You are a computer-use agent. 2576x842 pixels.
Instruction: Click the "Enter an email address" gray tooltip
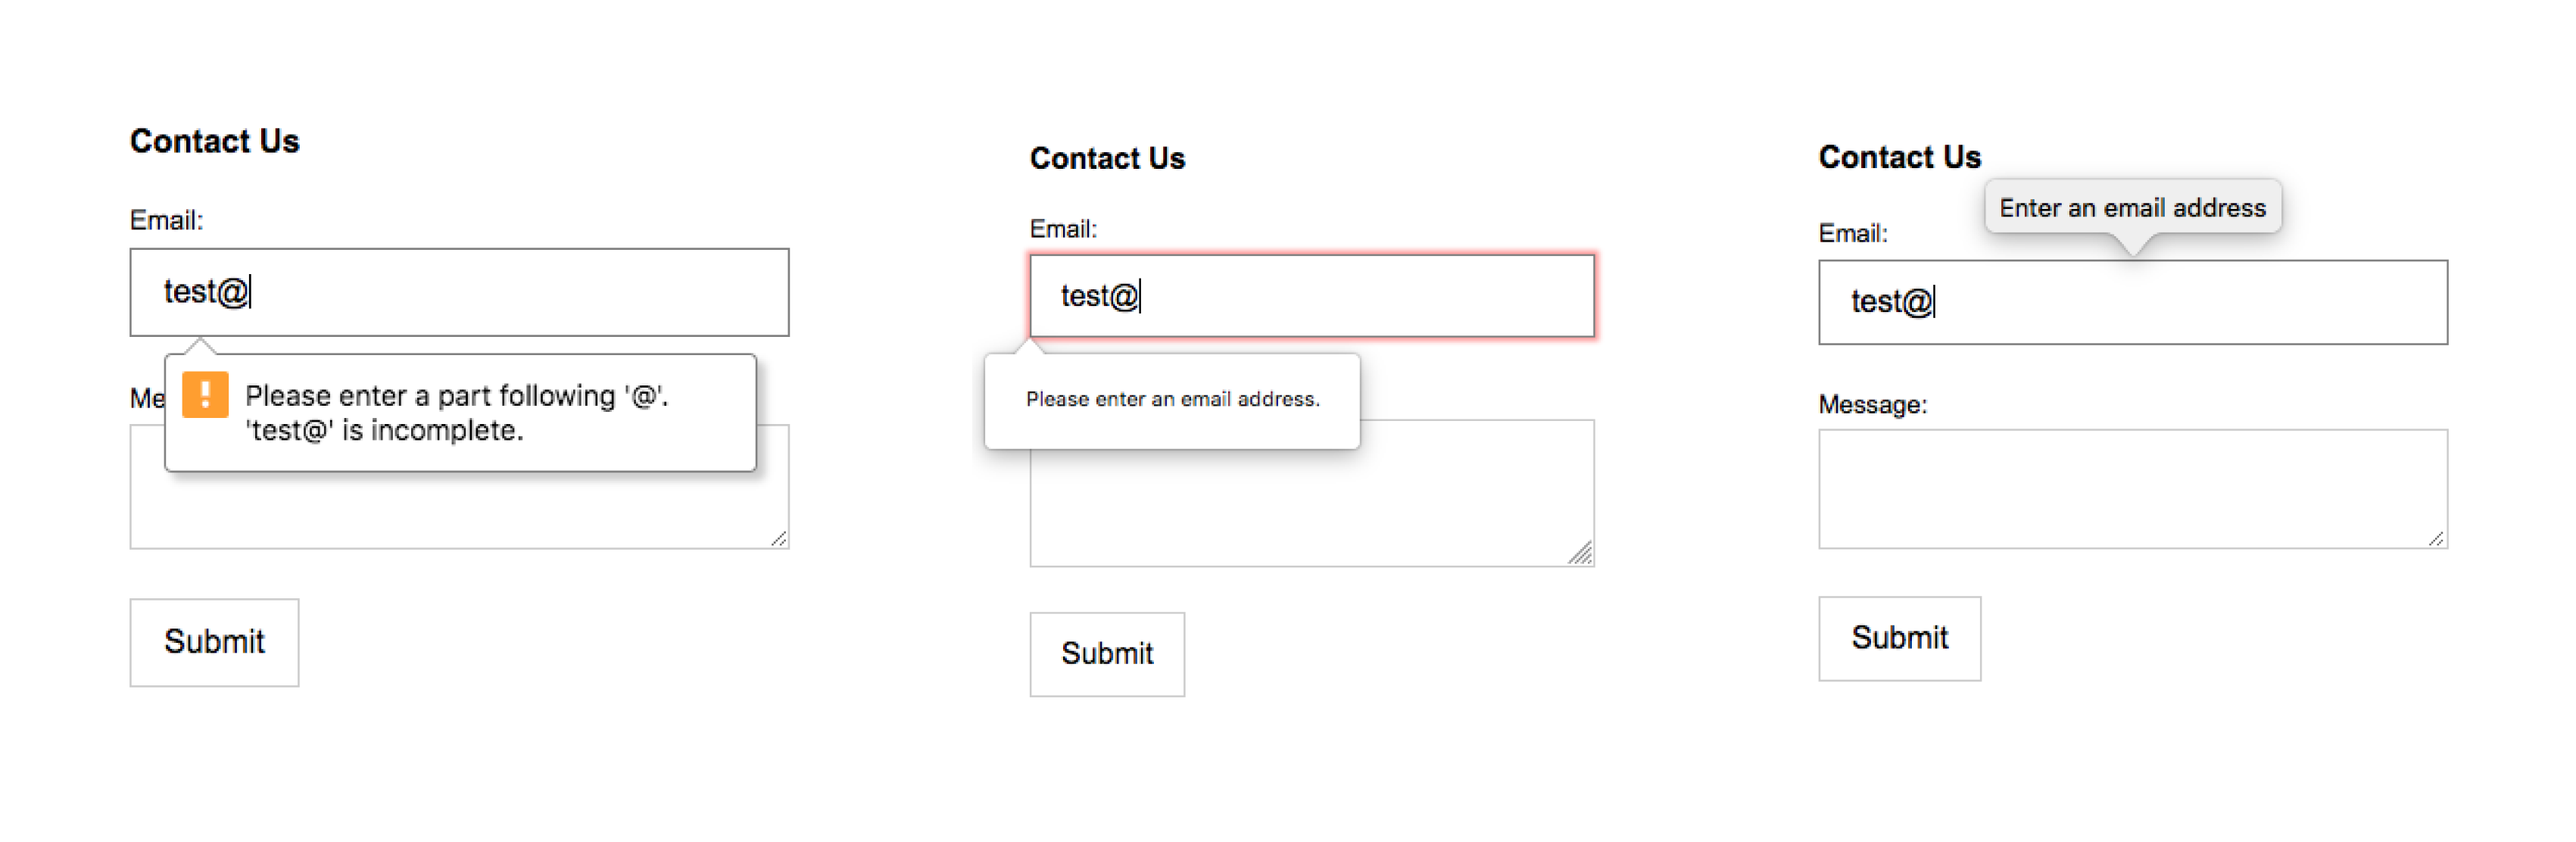point(2132,207)
